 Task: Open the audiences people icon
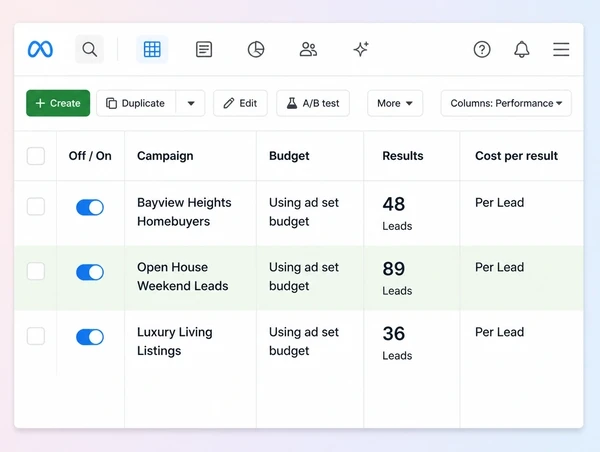click(x=308, y=49)
